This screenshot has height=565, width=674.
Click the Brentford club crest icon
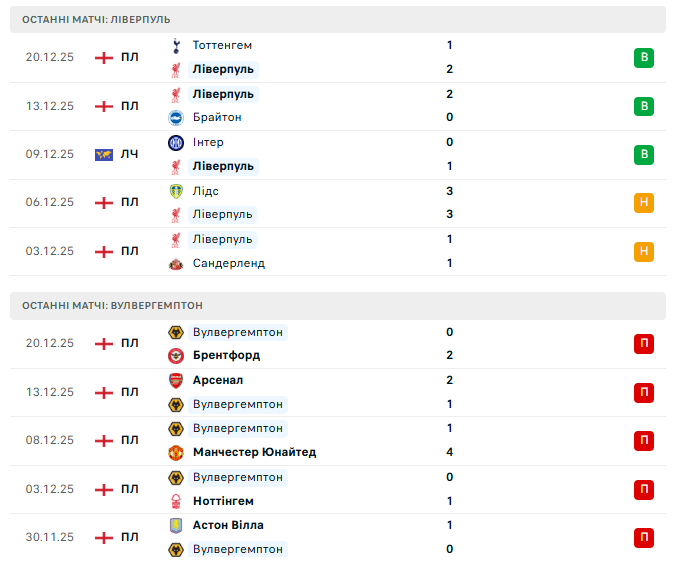pos(175,355)
